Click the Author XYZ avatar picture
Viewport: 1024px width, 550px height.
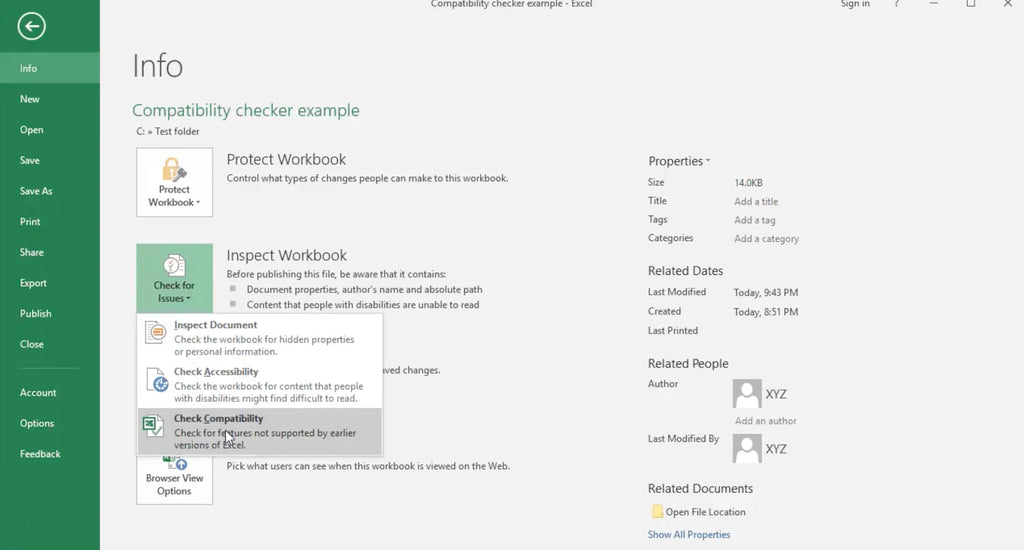click(747, 393)
